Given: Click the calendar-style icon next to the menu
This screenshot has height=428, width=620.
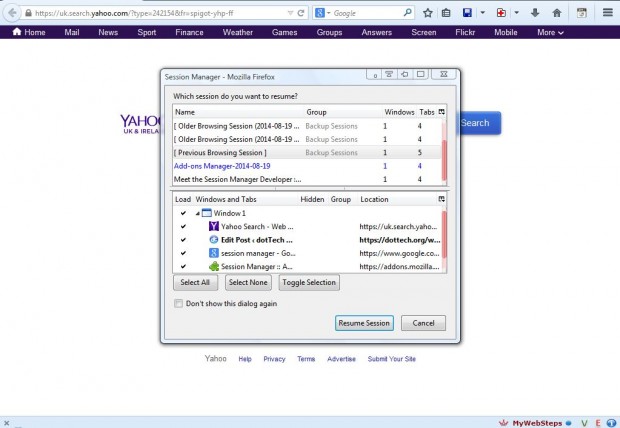Looking at the screenshot, I should click(x=582, y=13).
